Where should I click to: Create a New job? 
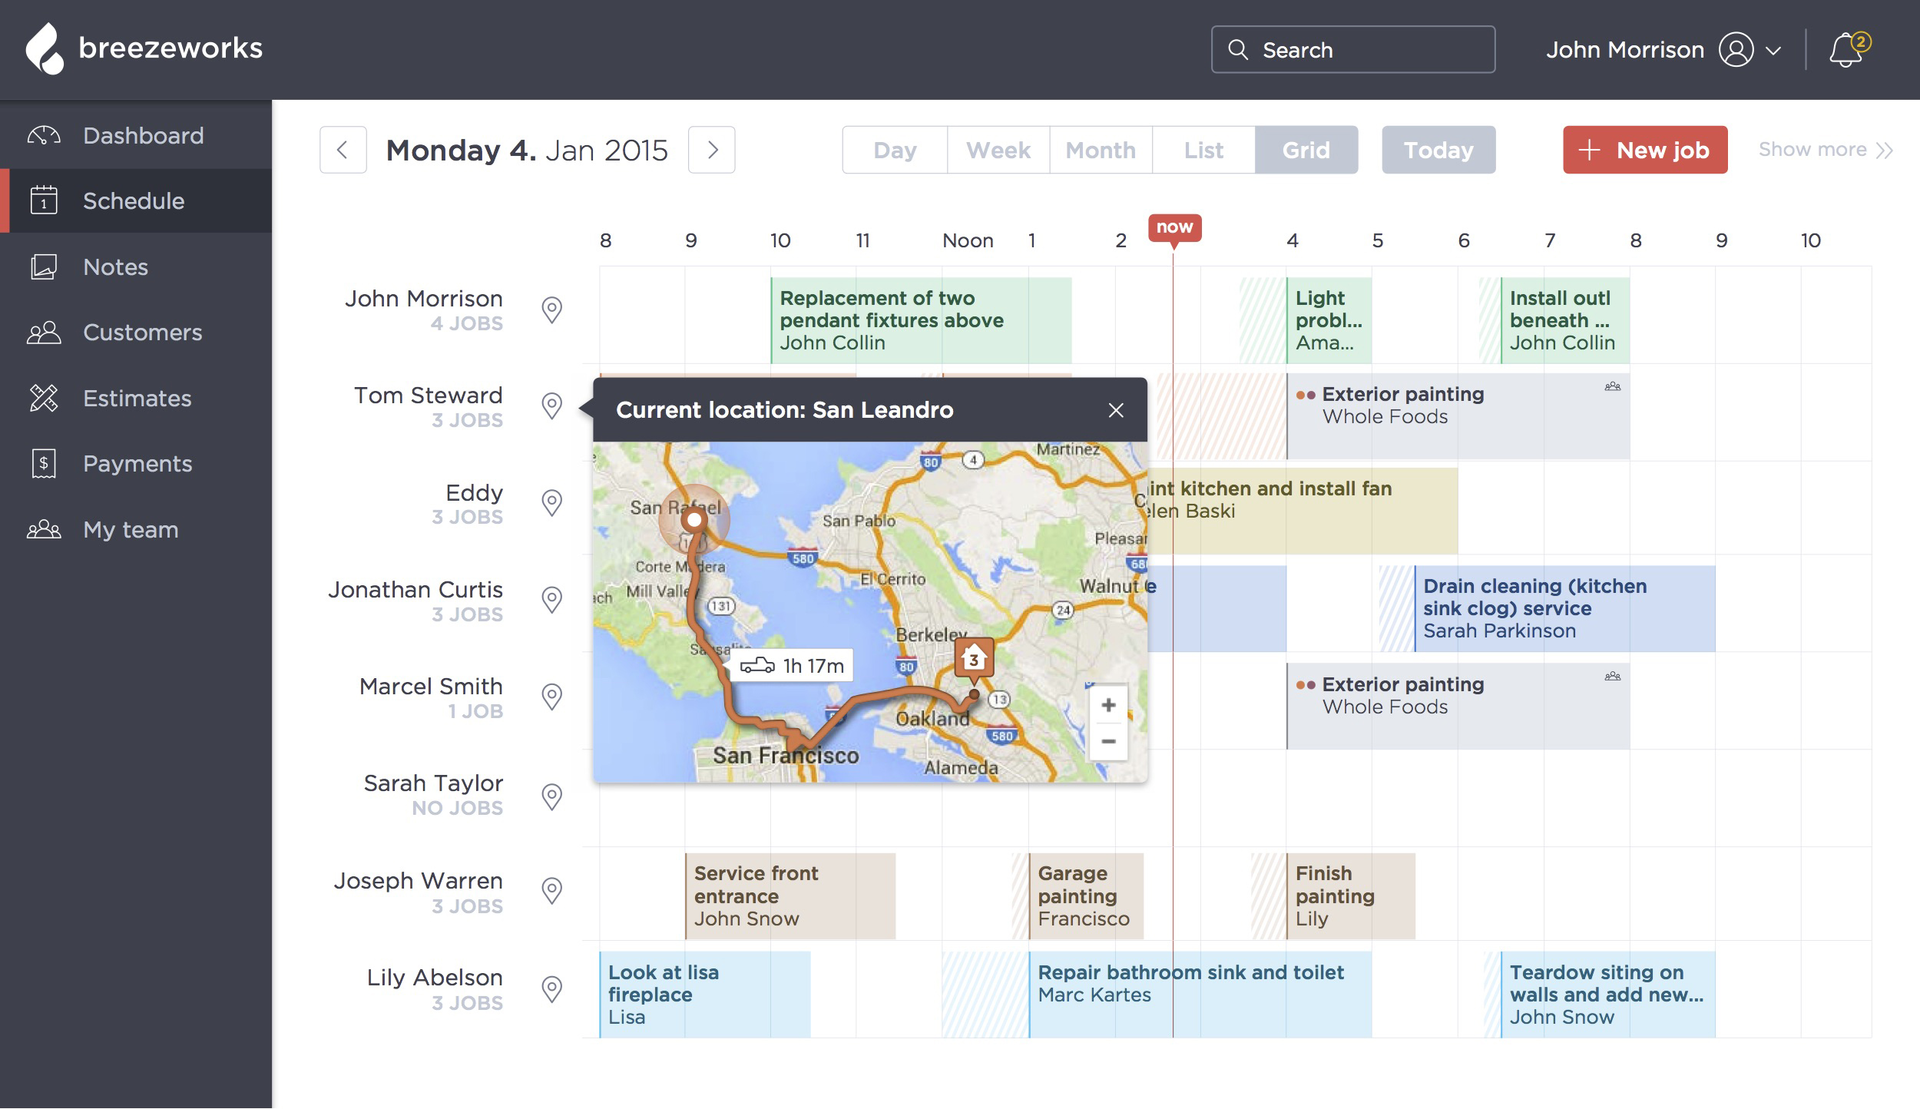pos(1644,149)
